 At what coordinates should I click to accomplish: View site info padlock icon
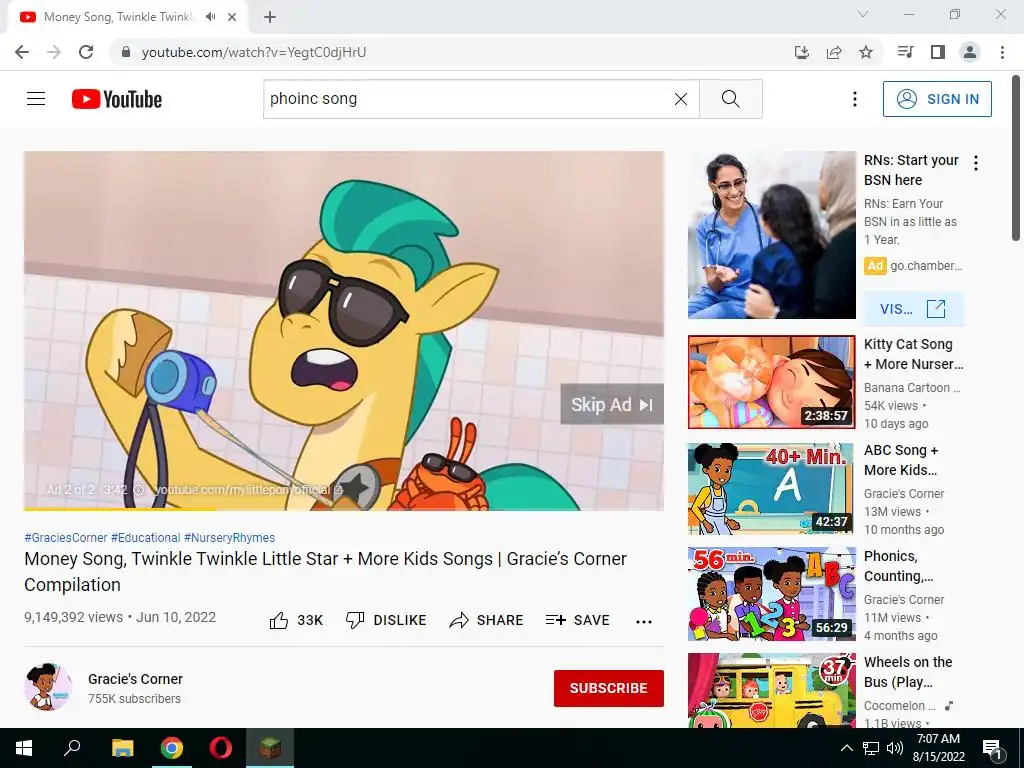[x=127, y=52]
